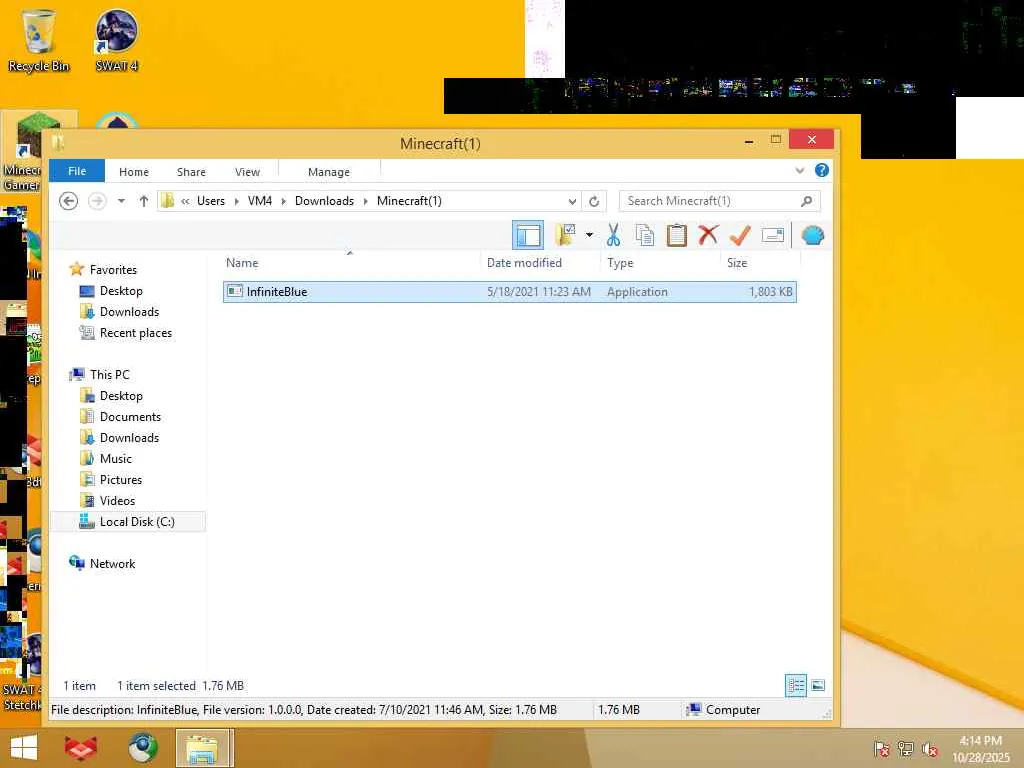Click the red X Delete icon
The width and height of the screenshot is (1024, 768).
[x=708, y=234]
